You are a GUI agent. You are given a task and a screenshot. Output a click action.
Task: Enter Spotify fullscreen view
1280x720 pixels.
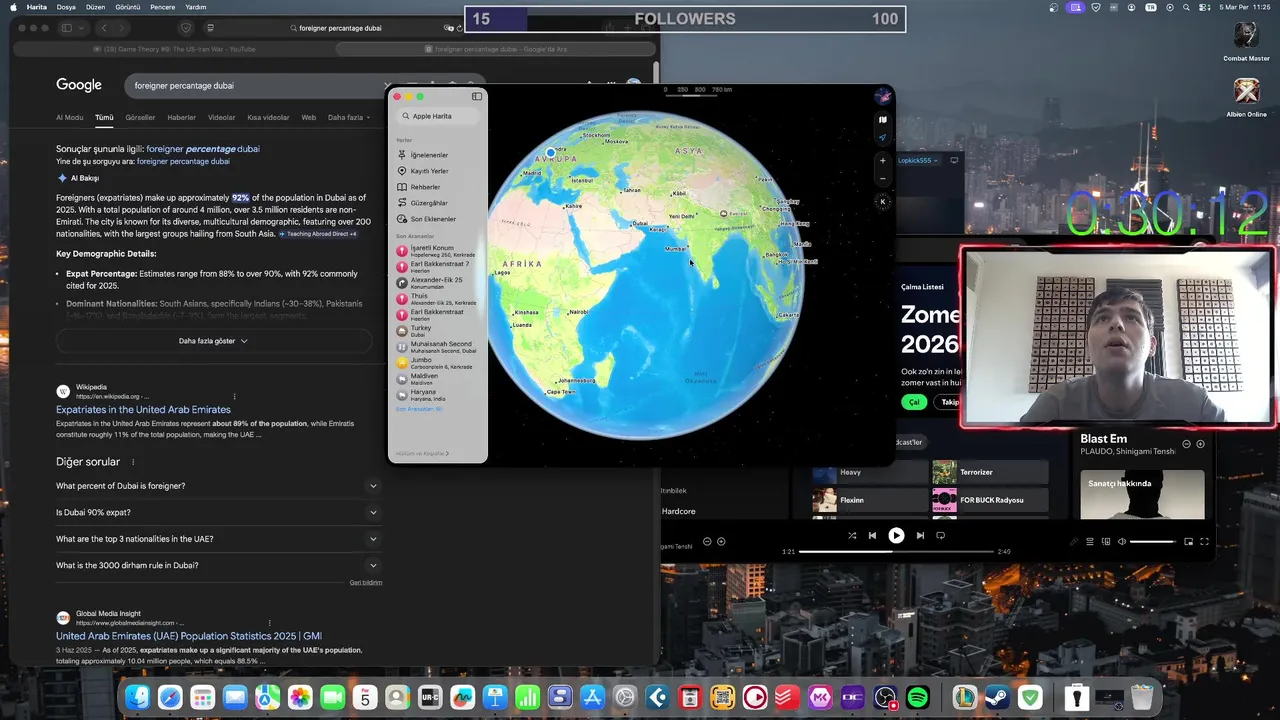(x=1204, y=541)
